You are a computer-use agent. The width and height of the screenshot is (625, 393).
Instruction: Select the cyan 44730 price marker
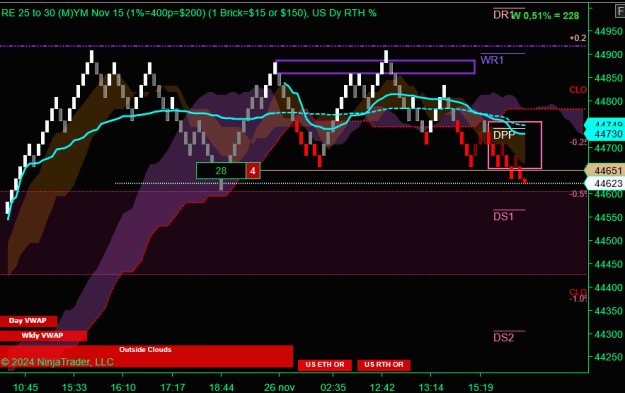605,134
